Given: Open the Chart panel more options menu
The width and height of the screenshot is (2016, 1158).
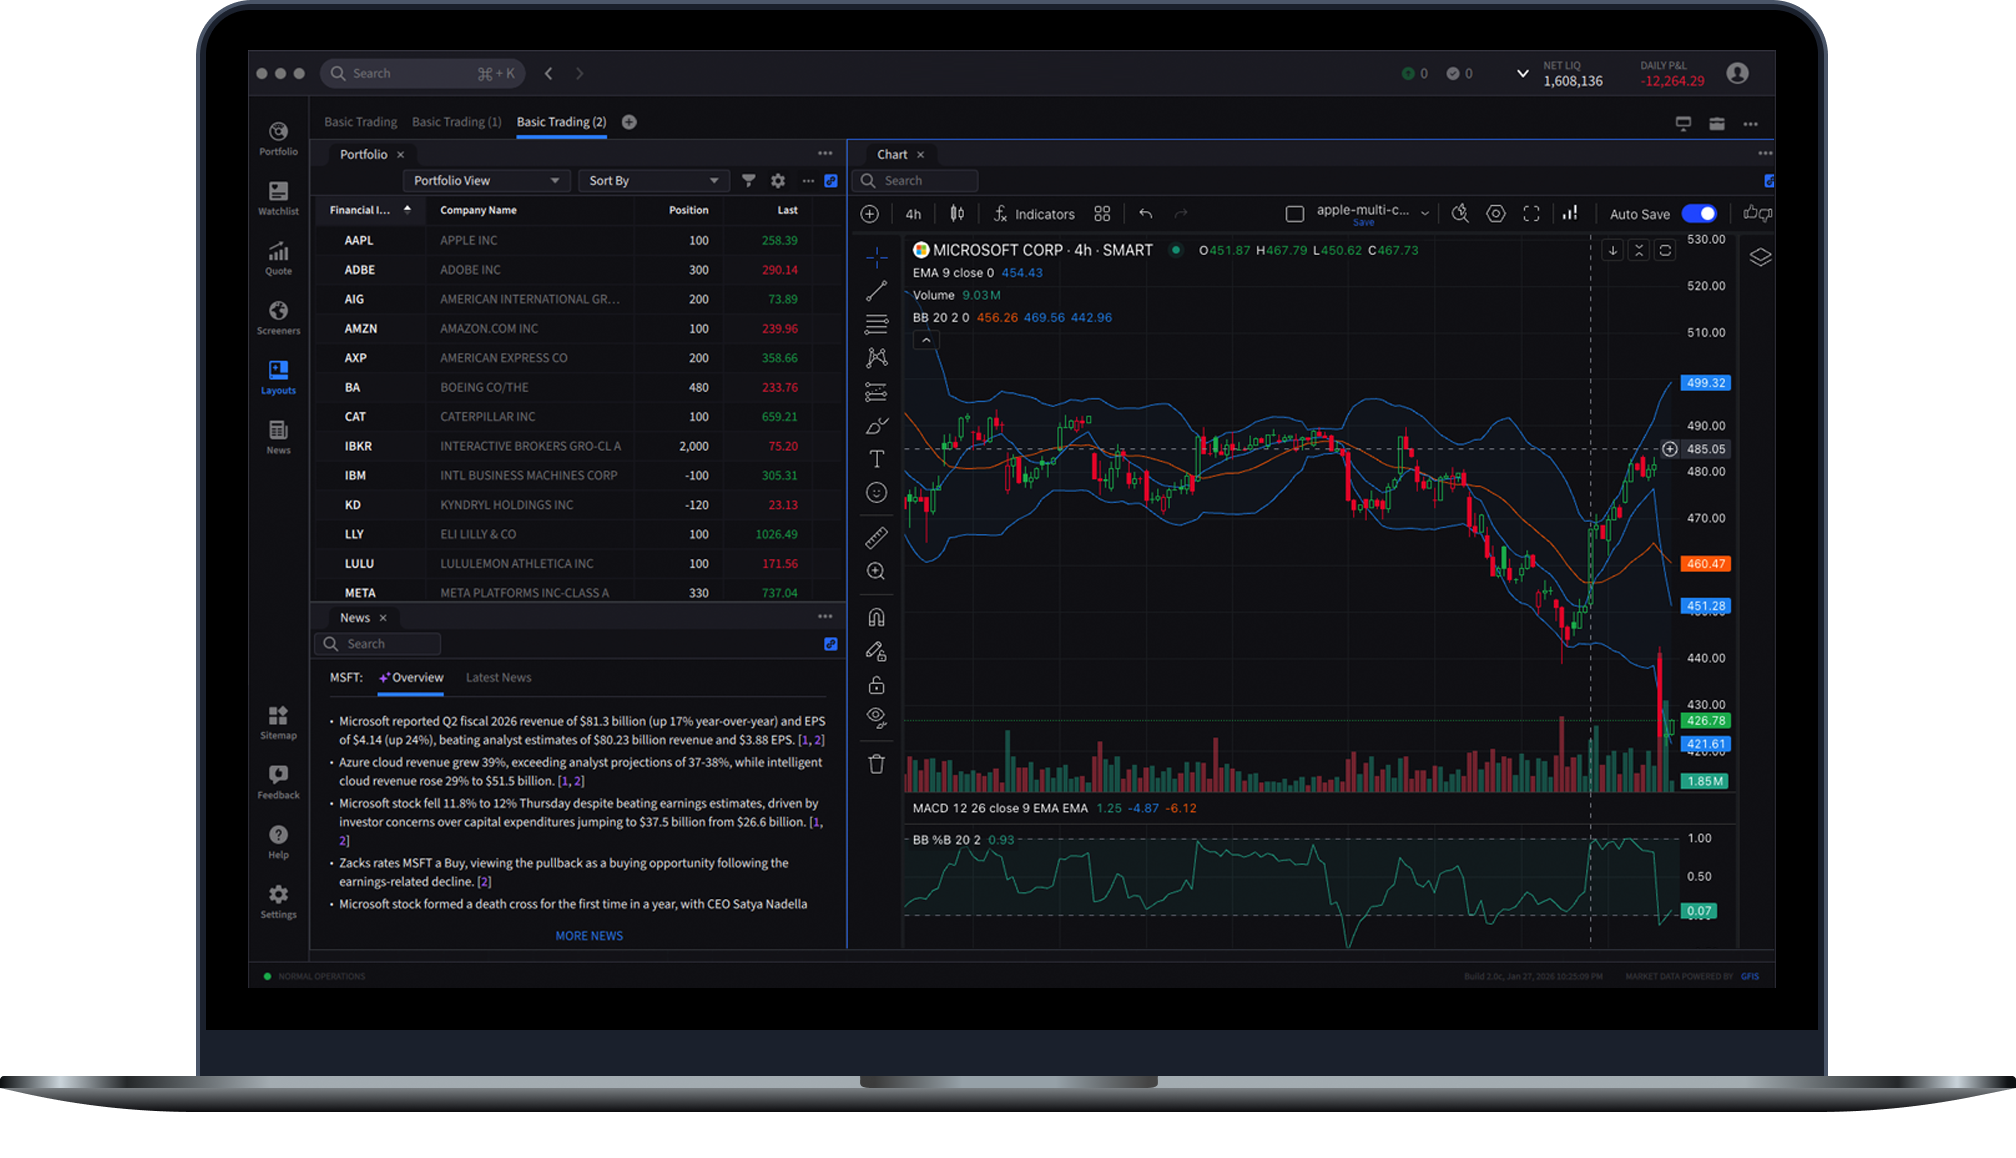Looking at the screenshot, I should coord(1765,153).
